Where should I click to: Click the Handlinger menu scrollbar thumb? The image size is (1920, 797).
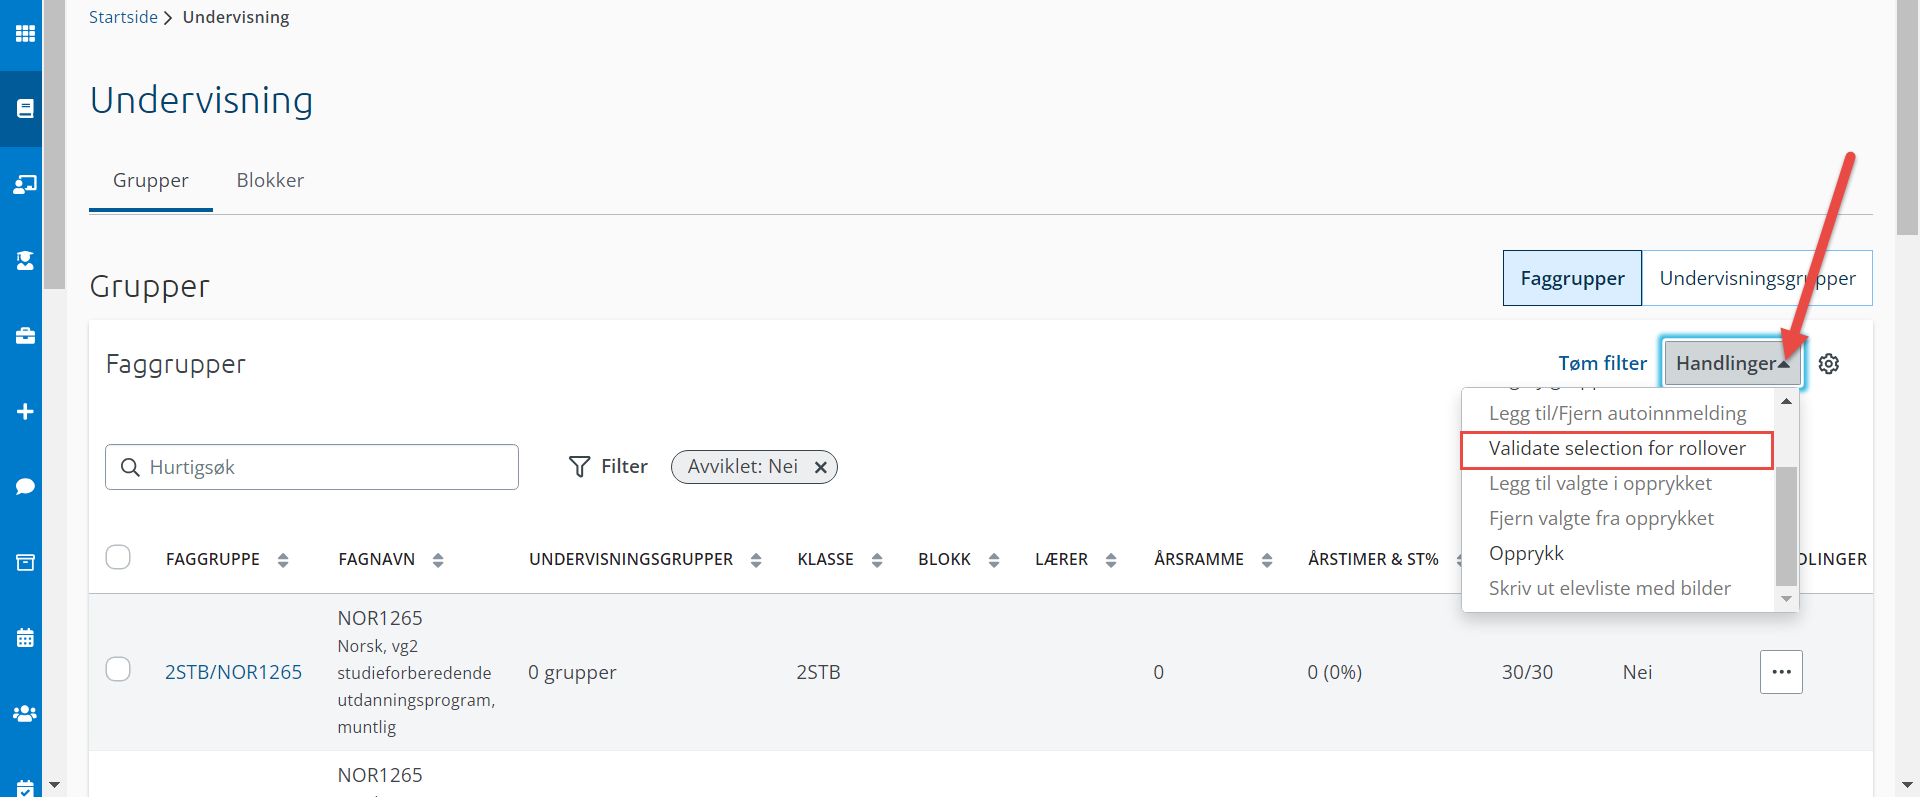[x=1786, y=525]
